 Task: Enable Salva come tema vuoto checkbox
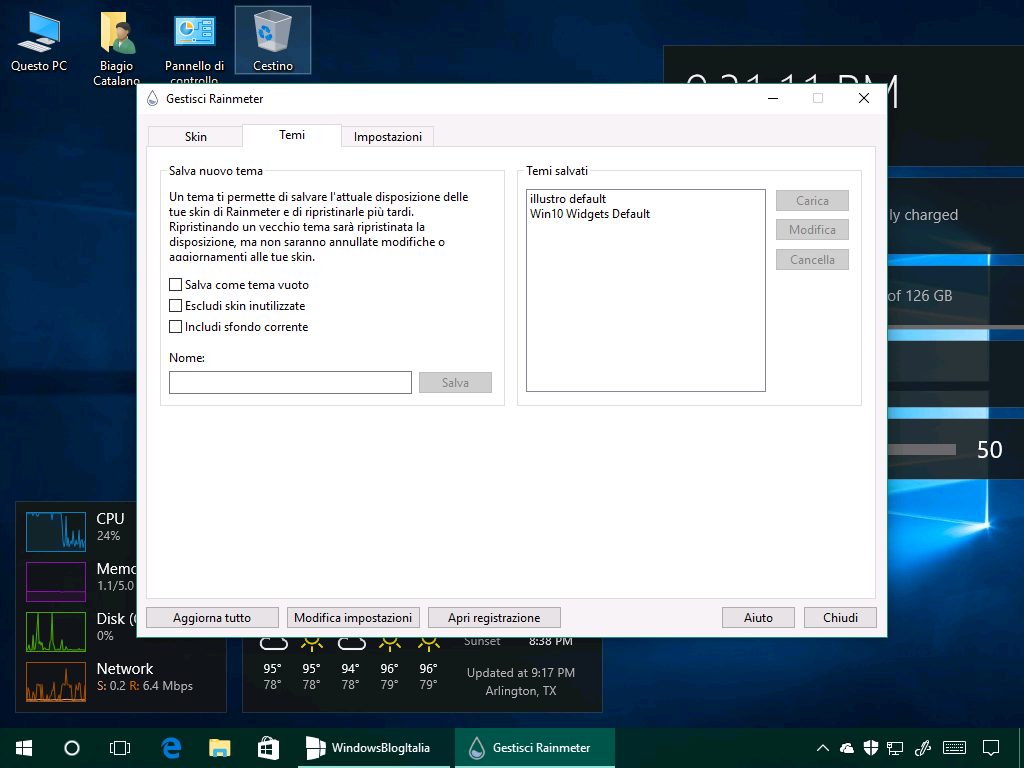[175, 285]
